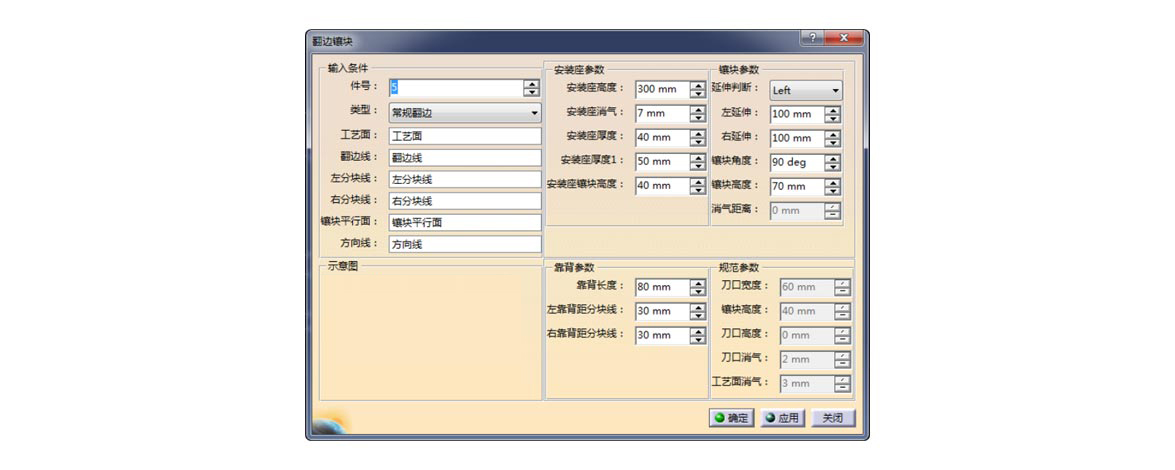Decrease 左延伸 value with the down arrow
1175x470 pixels.
click(832, 119)
